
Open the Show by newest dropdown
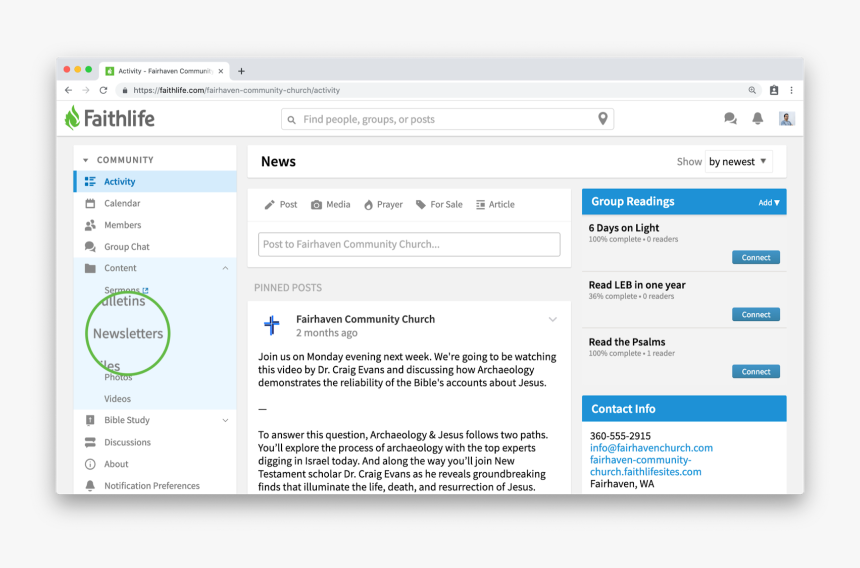[738, 161]
